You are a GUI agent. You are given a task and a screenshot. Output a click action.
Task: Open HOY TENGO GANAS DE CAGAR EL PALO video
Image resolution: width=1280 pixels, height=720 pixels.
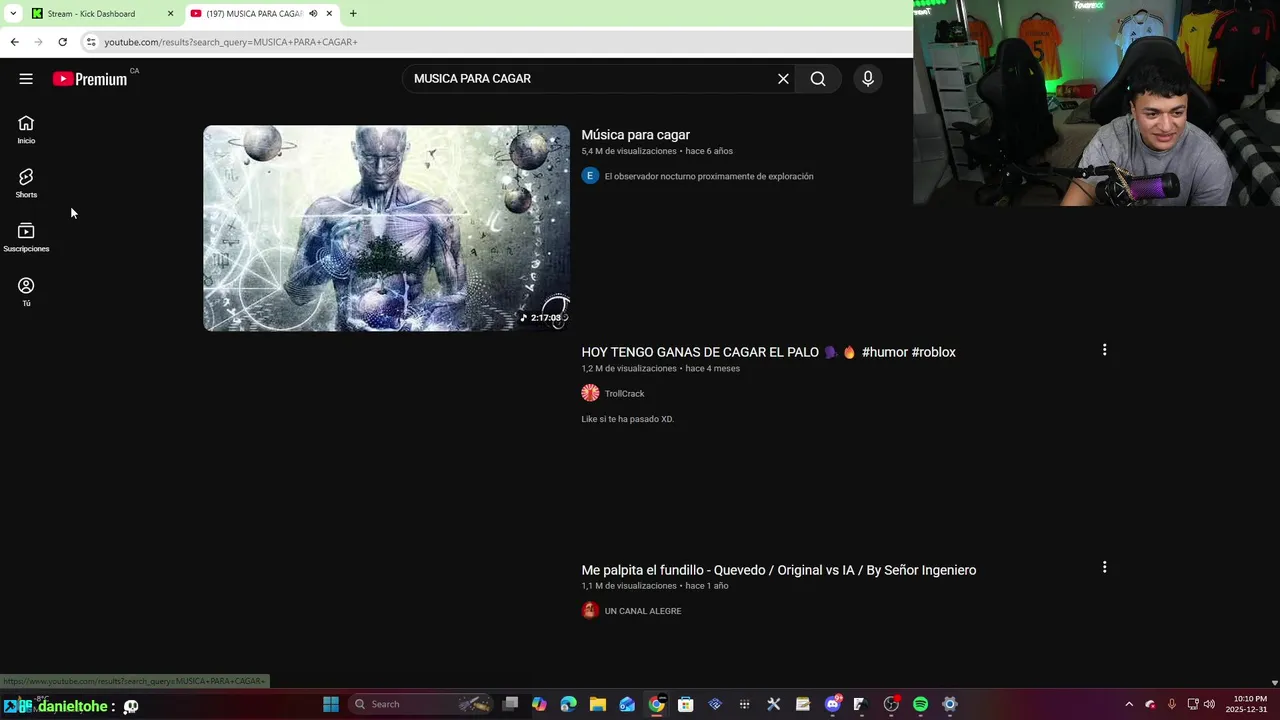coord(768,352)
